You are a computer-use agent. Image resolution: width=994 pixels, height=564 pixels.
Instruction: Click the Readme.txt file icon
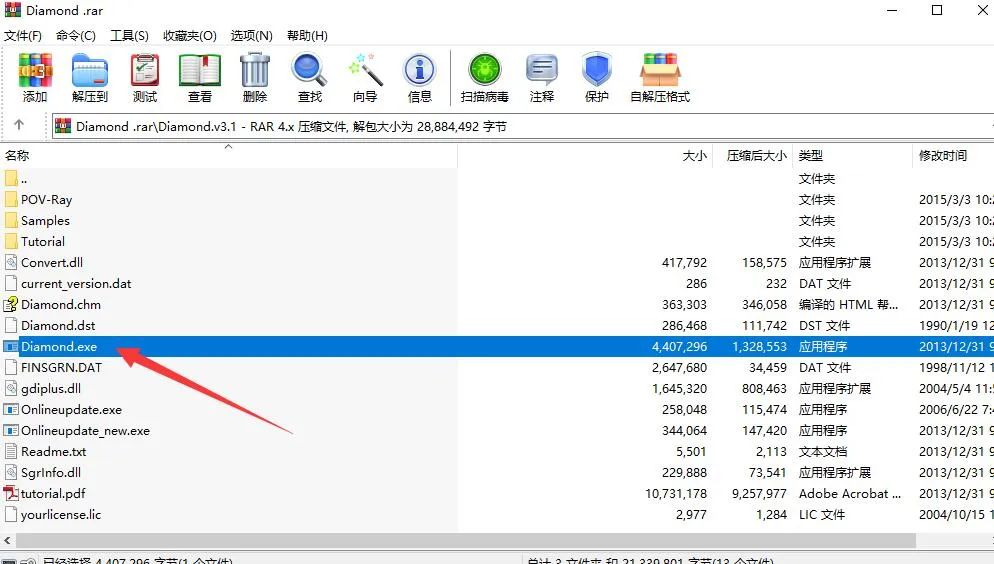click(11, 451)
